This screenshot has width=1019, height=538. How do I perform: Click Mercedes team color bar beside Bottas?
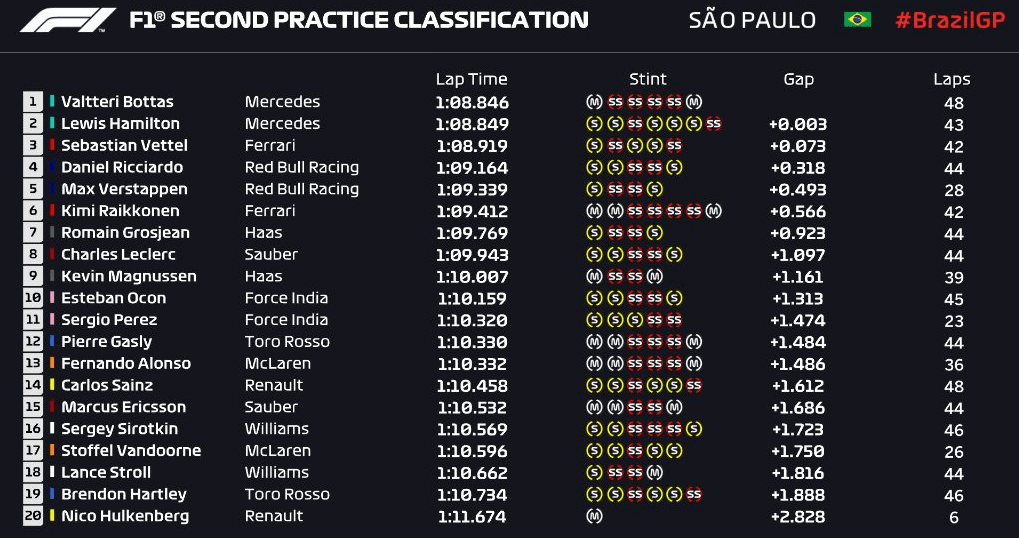[x=52, y=102]
